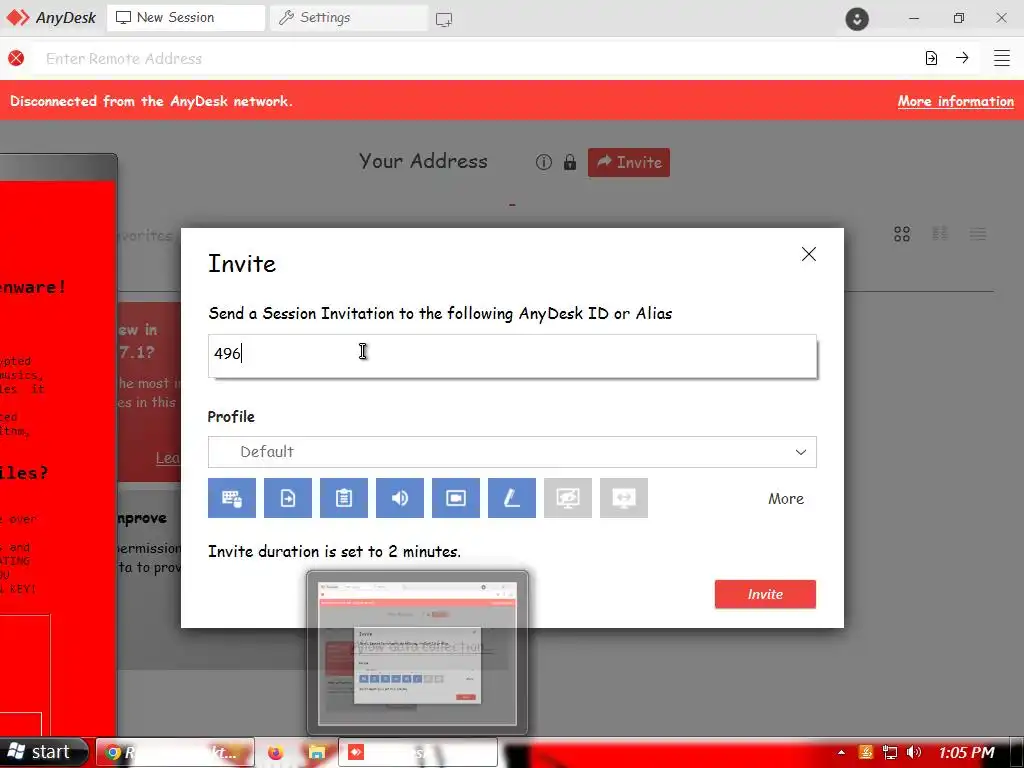Click the connect arrow icon
The height and width of the screenshot is (768, 1024).
pyautogui.click(x=962, y=57)
